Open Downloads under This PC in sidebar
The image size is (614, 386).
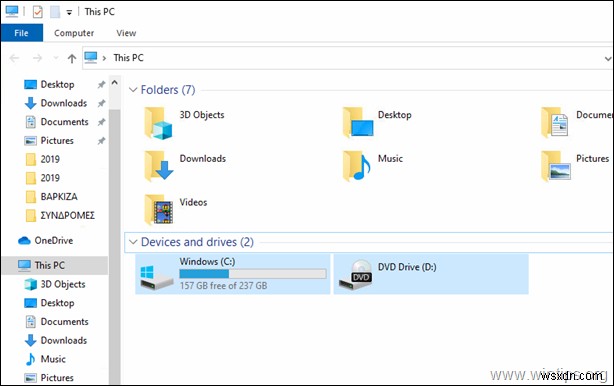[x=56, y=340]
